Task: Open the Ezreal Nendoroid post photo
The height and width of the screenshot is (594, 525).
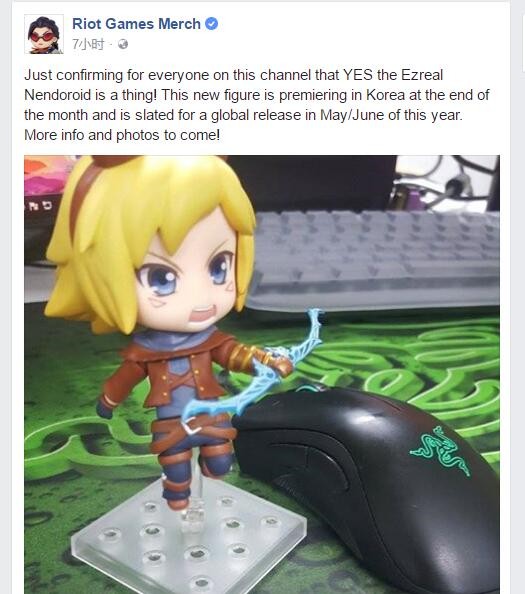Action: 262,374
